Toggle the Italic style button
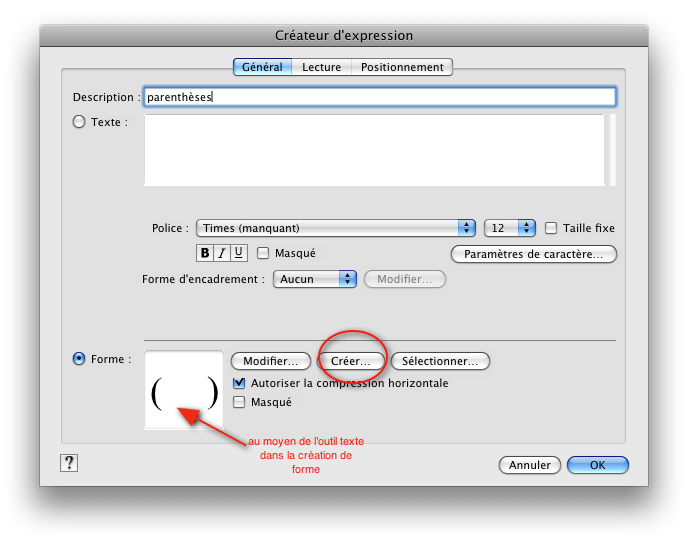Screen dimensions: 688x541 (223, 254)
